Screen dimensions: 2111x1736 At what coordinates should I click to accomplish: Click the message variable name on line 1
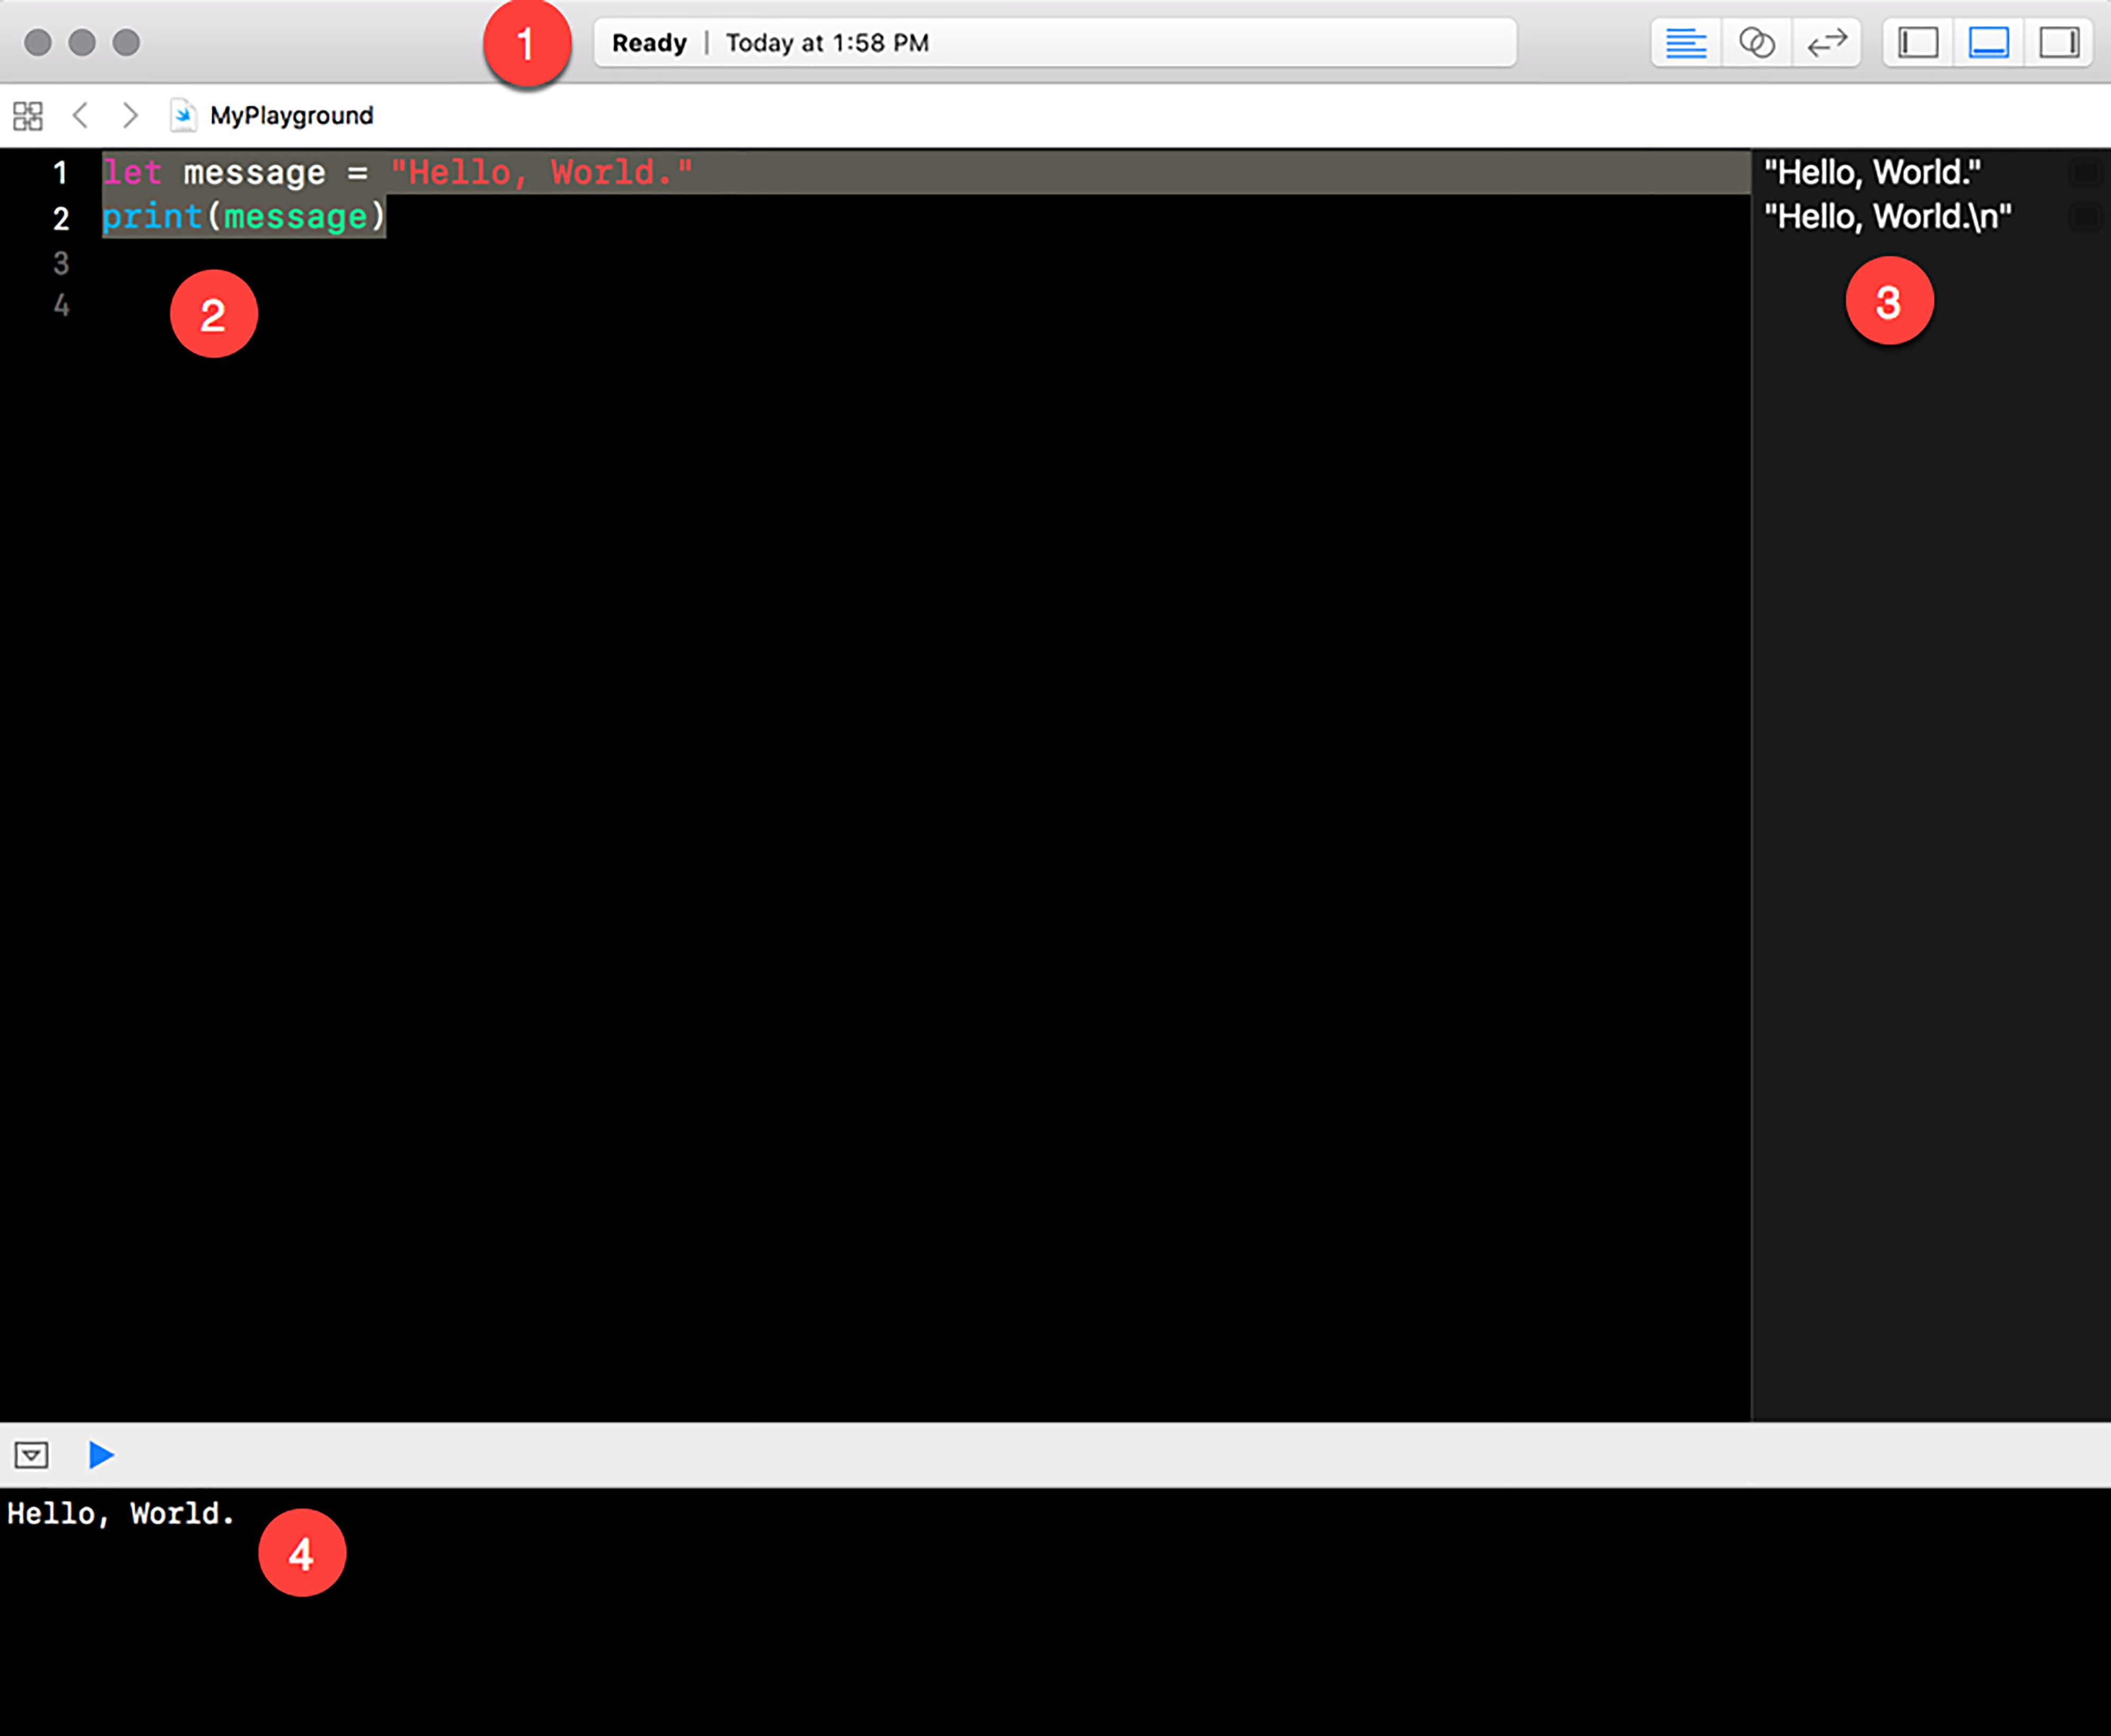click(x=254, y=173)
